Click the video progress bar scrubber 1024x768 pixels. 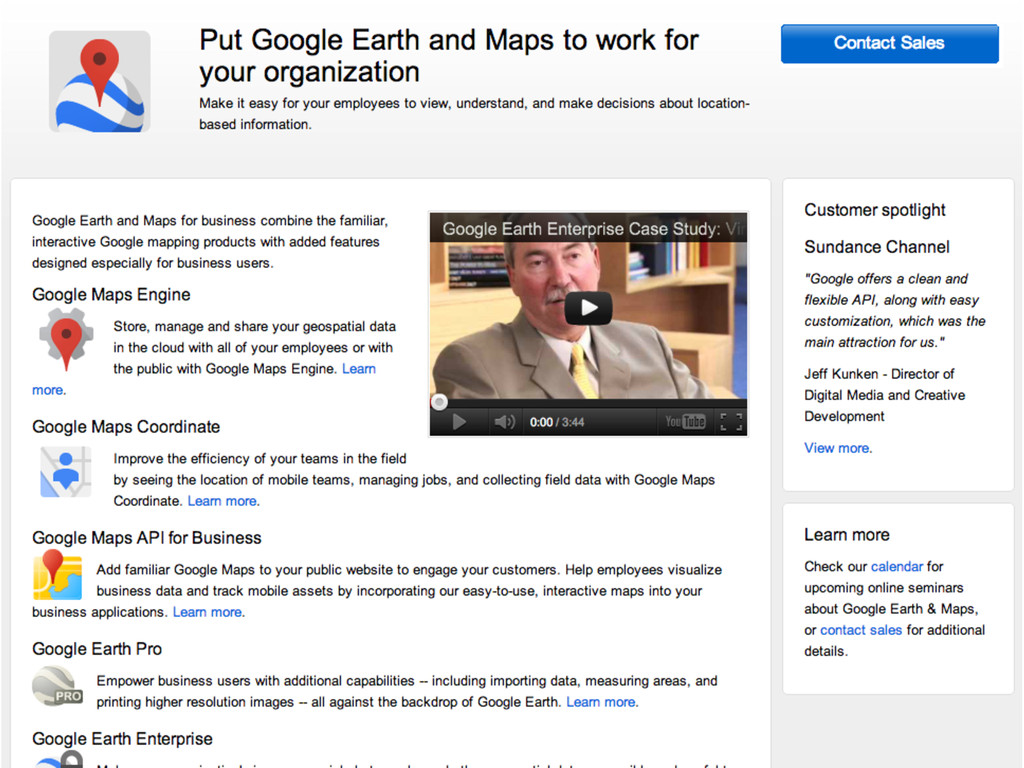click(x=440, y=402)
